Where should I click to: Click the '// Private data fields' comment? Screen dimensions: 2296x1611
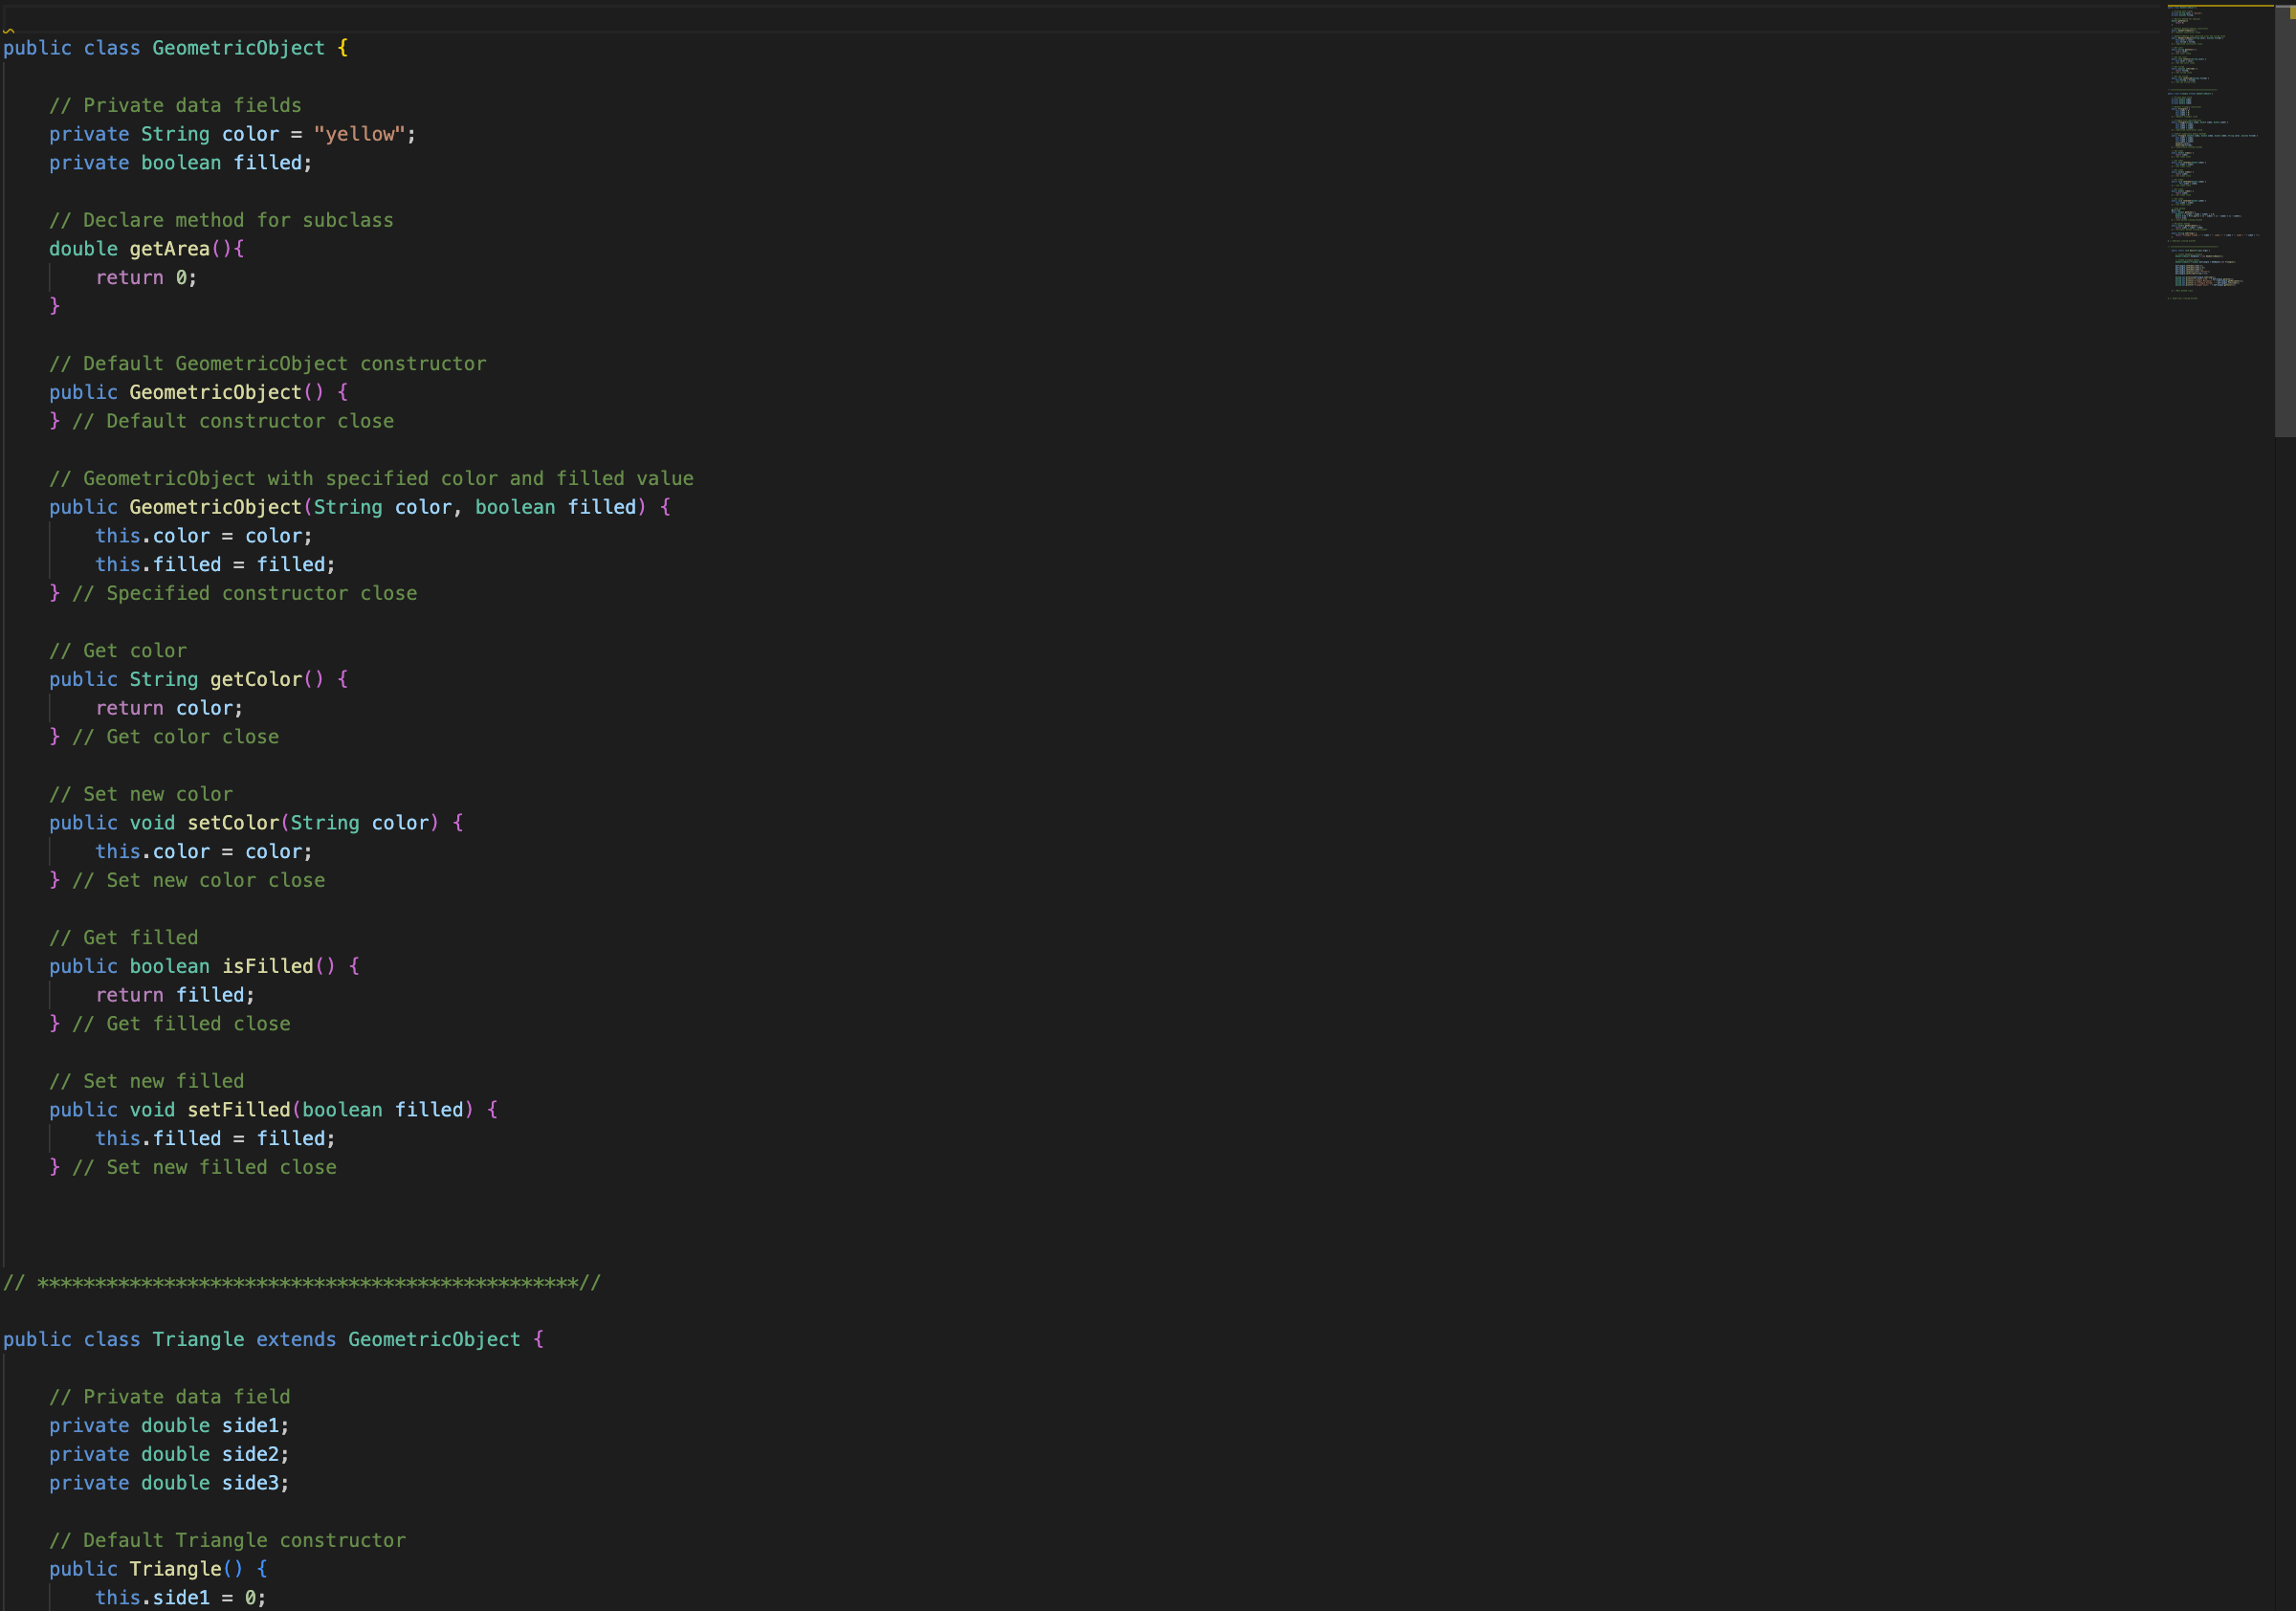tap(175, 106)
